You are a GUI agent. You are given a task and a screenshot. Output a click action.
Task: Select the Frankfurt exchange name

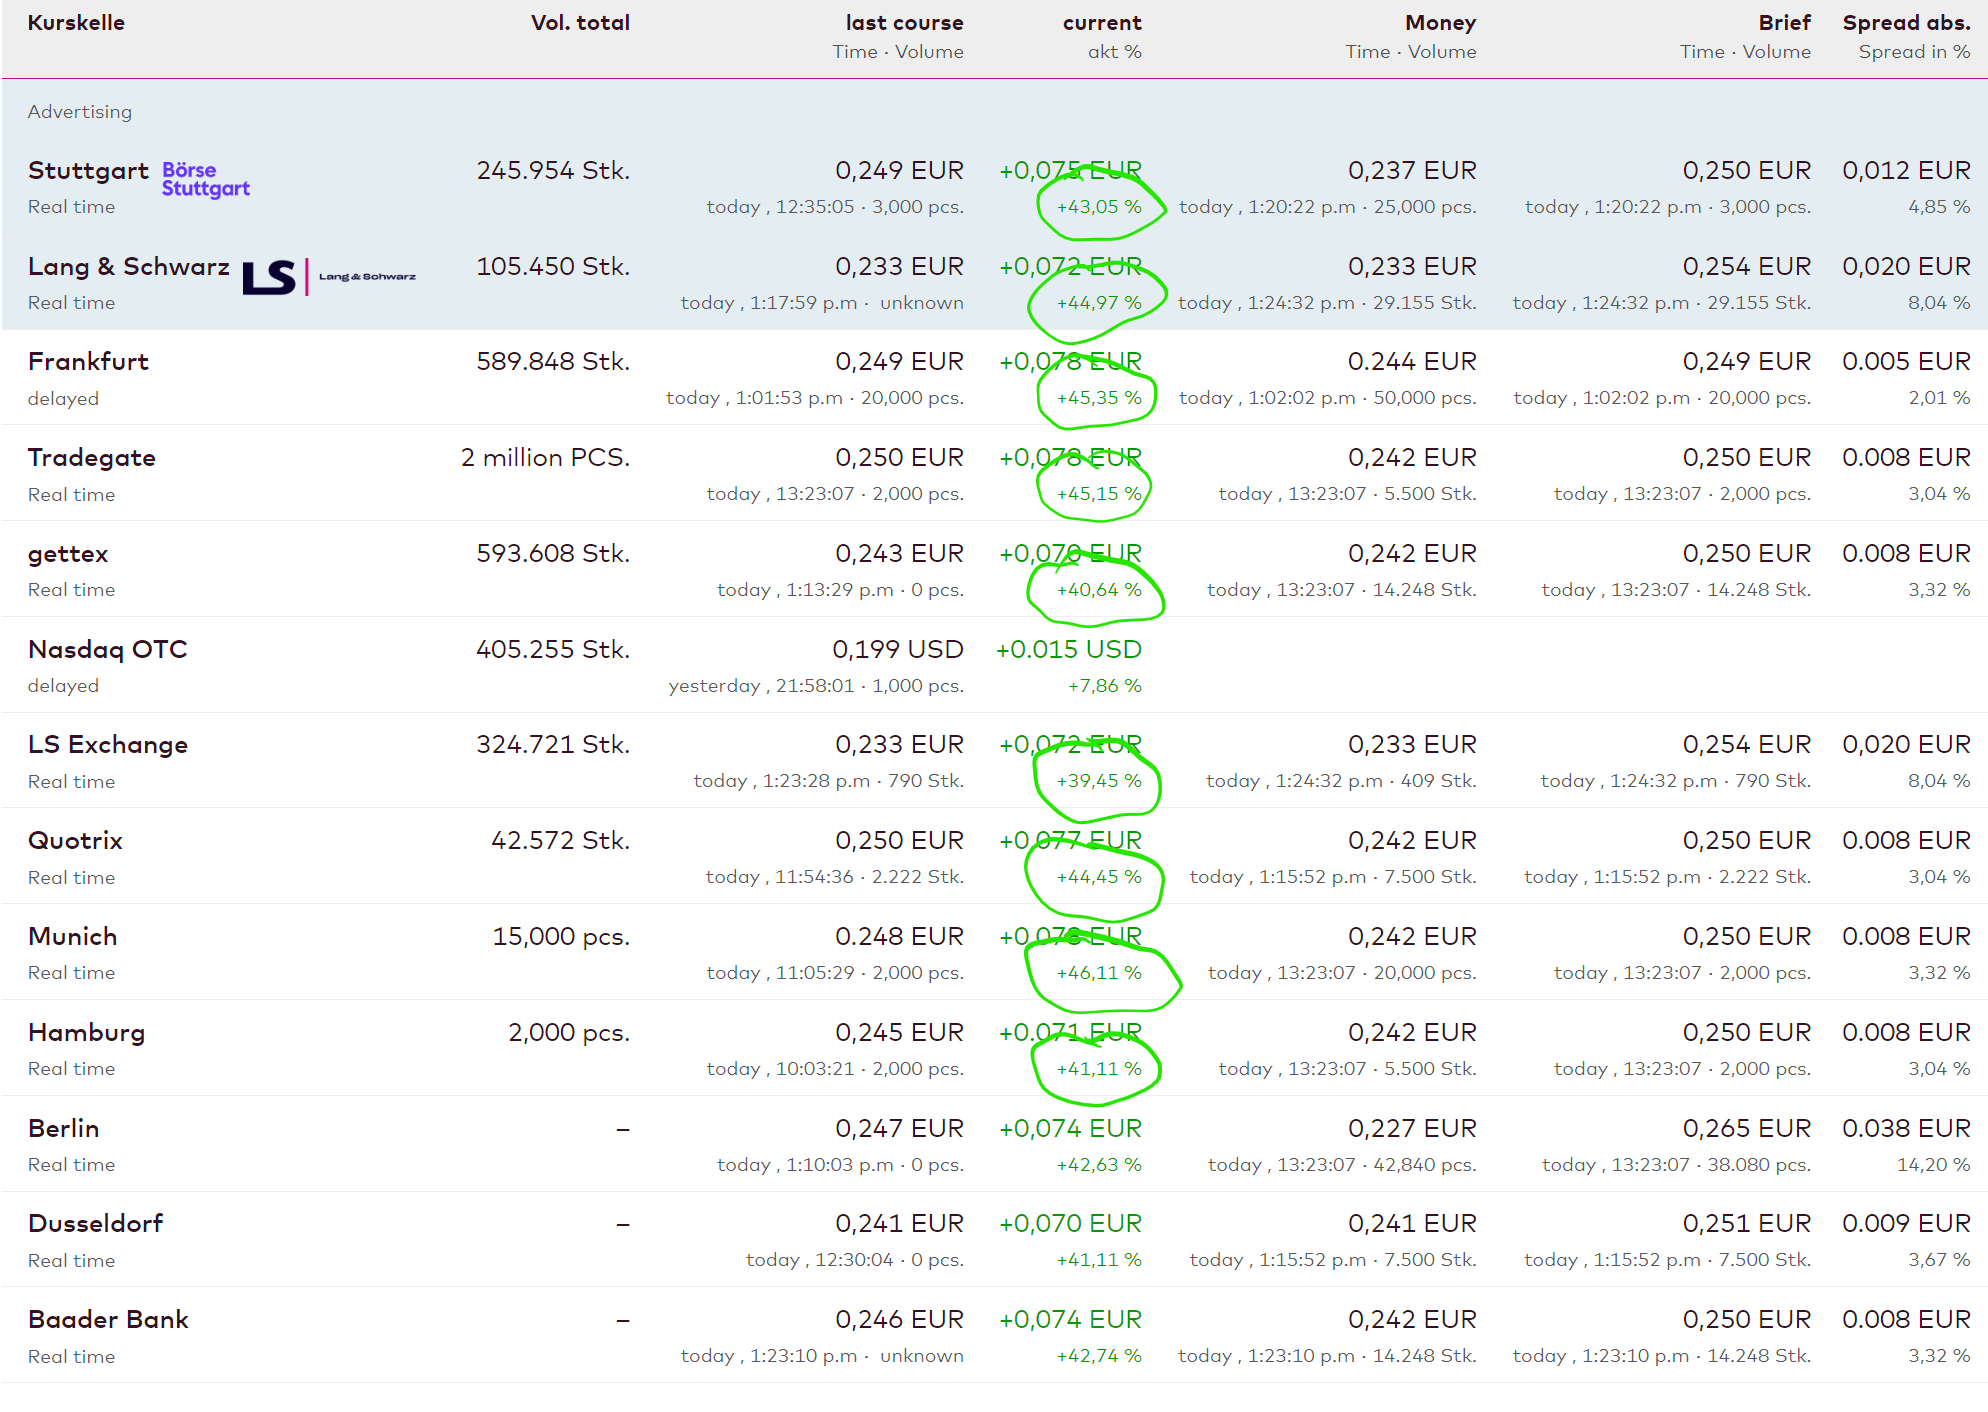88,362
